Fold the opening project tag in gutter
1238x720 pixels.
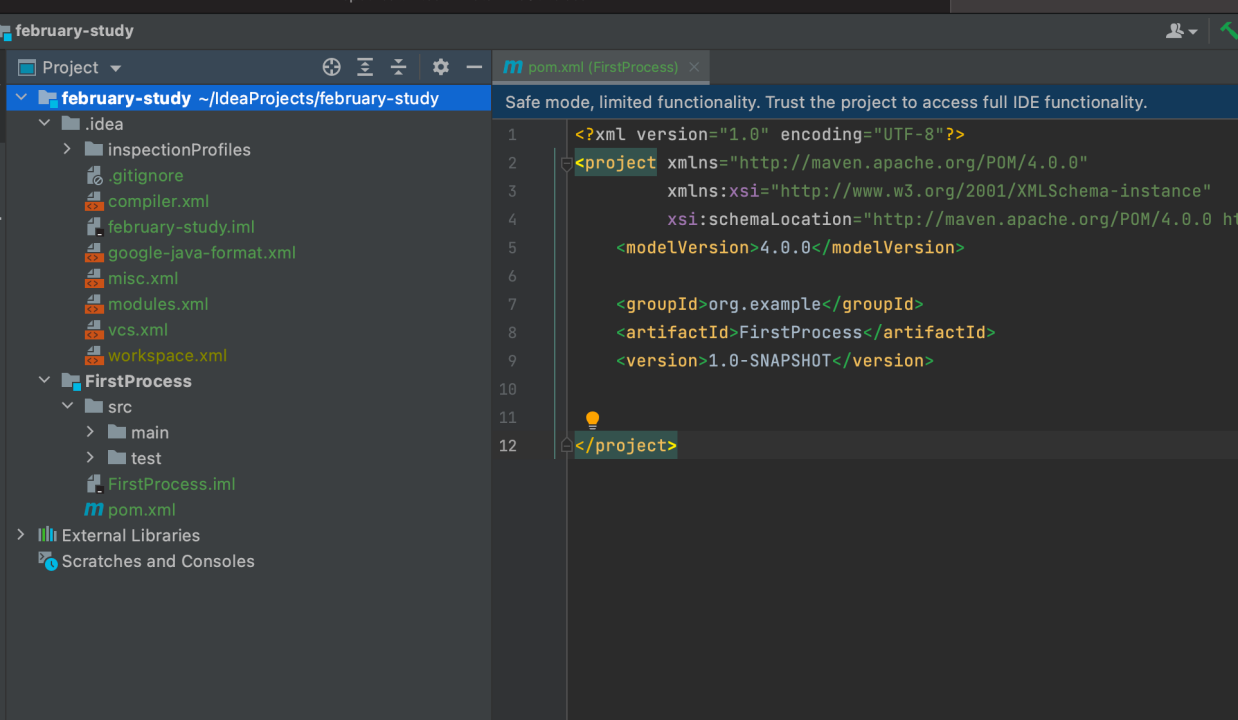[566, 163]
